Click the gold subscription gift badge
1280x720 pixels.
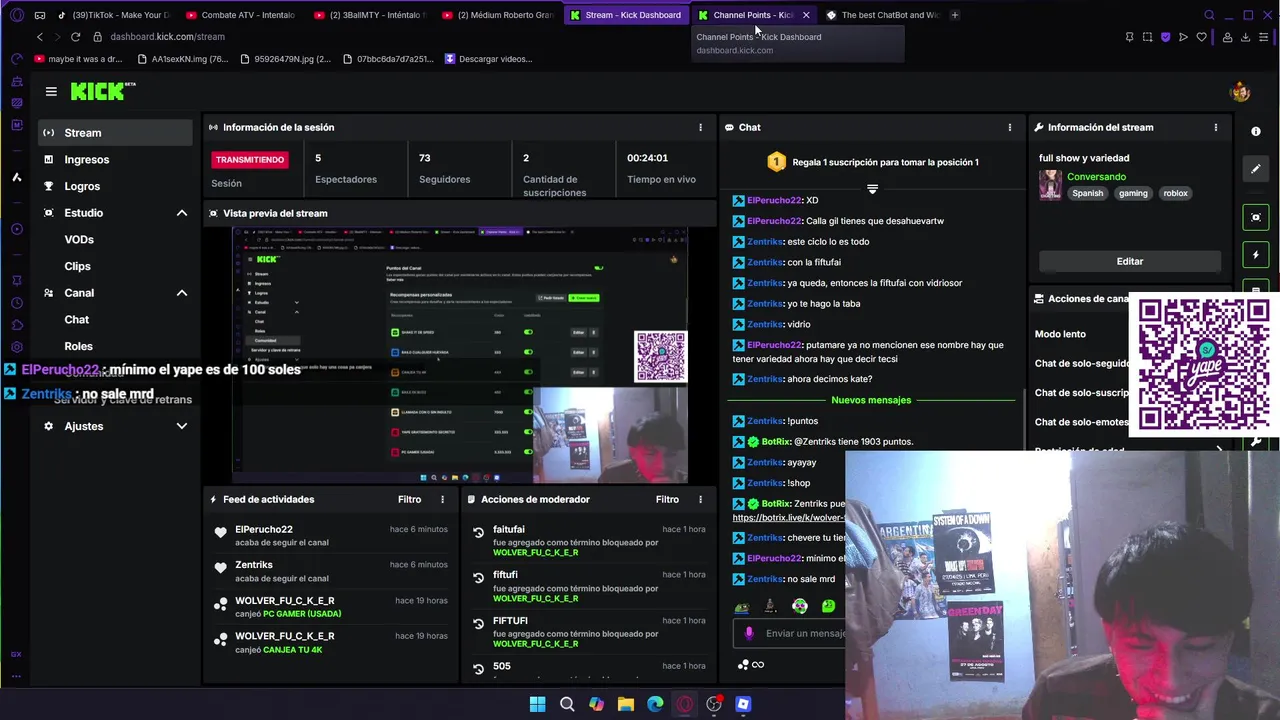[x=776, y=162]
